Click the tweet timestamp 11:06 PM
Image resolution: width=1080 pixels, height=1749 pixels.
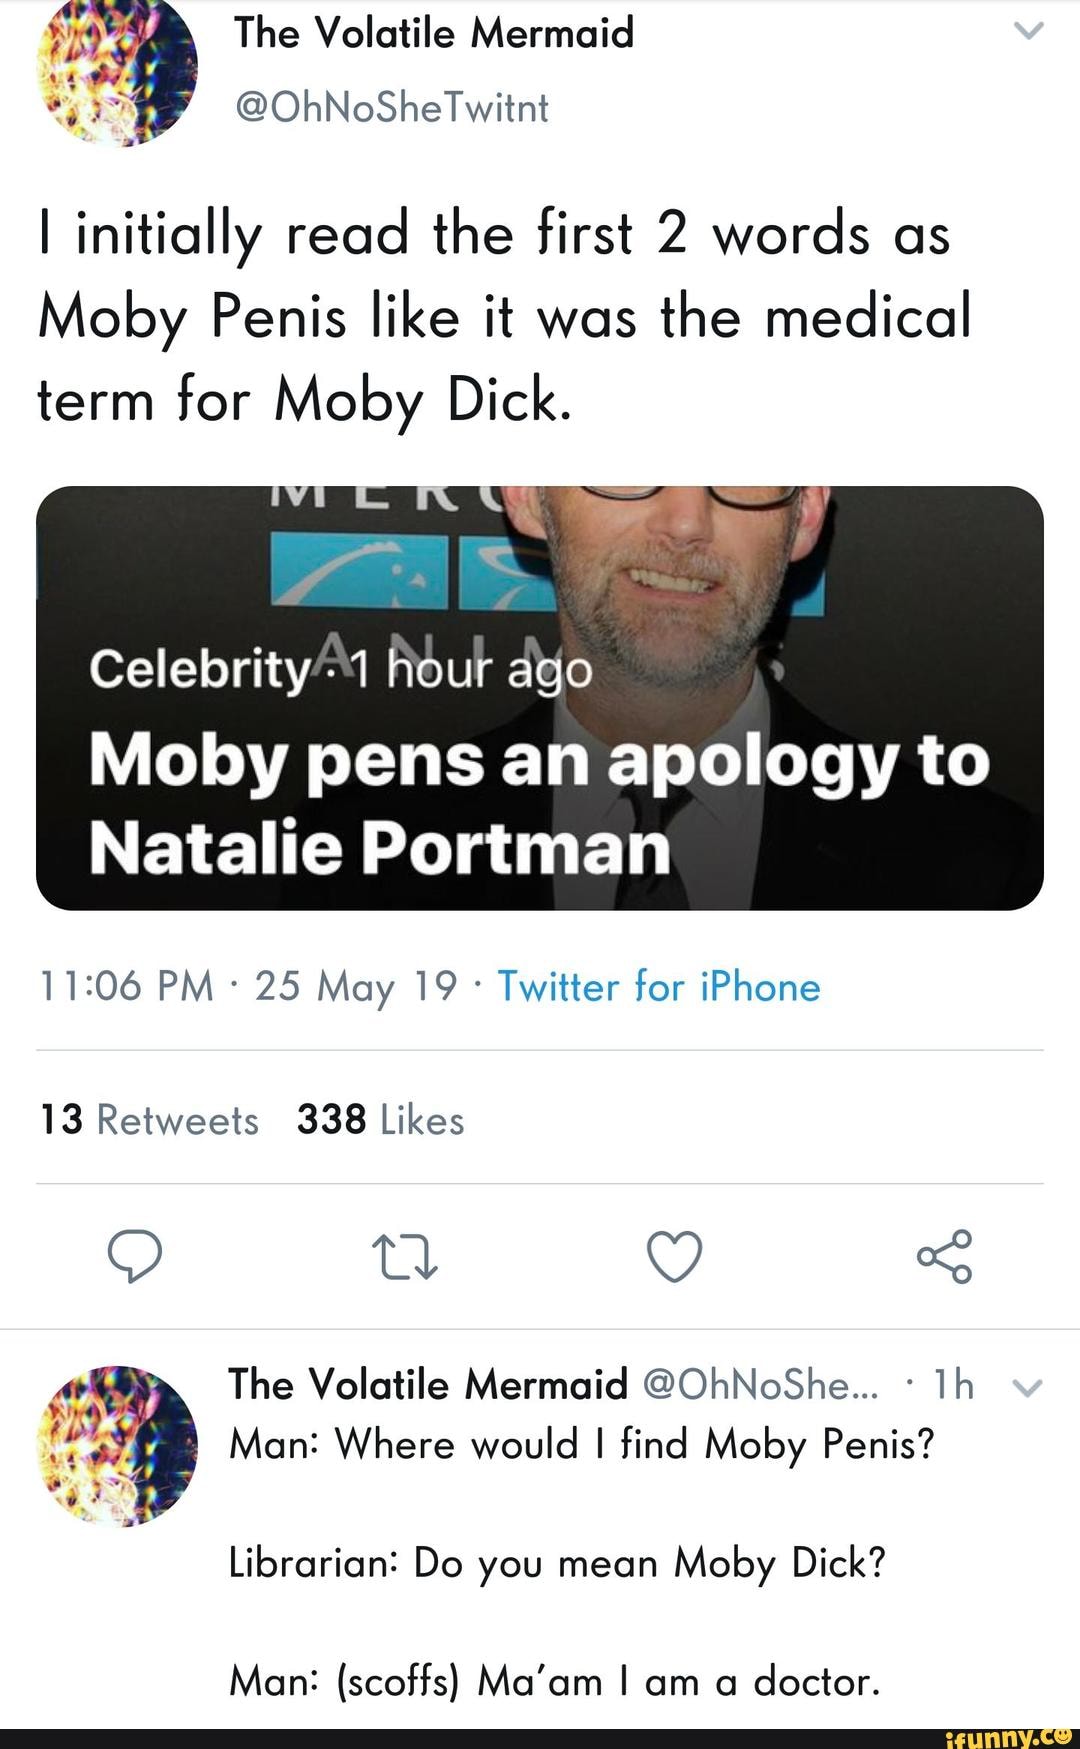(x=125, y=987)
